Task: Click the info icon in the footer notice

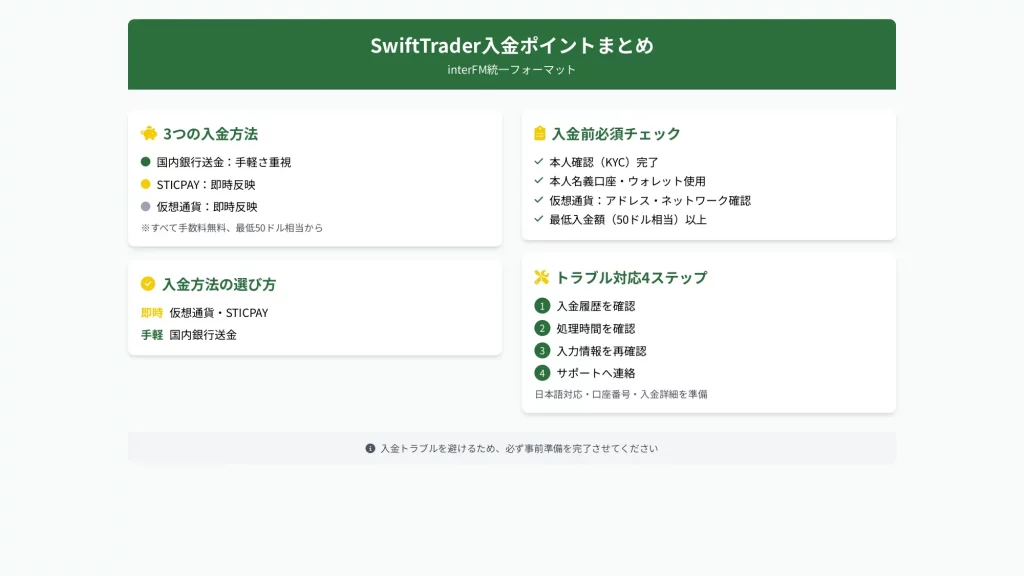Action: click(370, 448)
